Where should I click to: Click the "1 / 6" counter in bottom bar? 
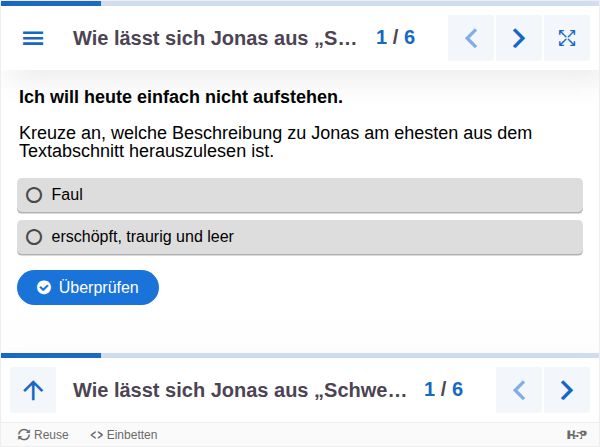point(443,390)
